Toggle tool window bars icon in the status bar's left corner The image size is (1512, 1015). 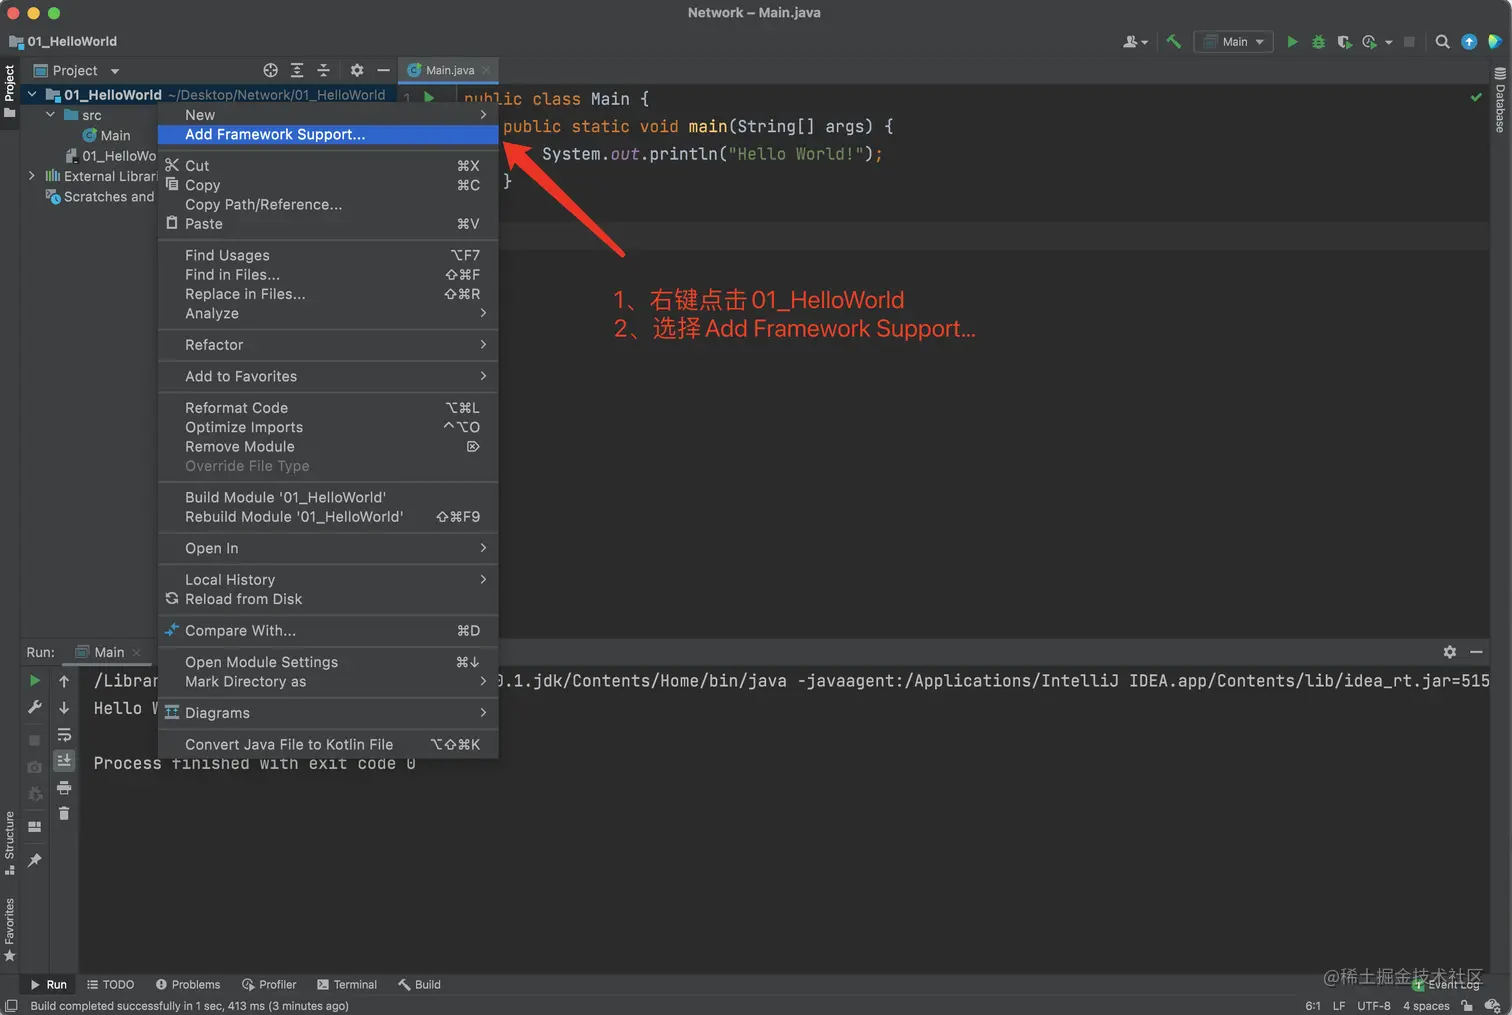[x=11, y=1006]
